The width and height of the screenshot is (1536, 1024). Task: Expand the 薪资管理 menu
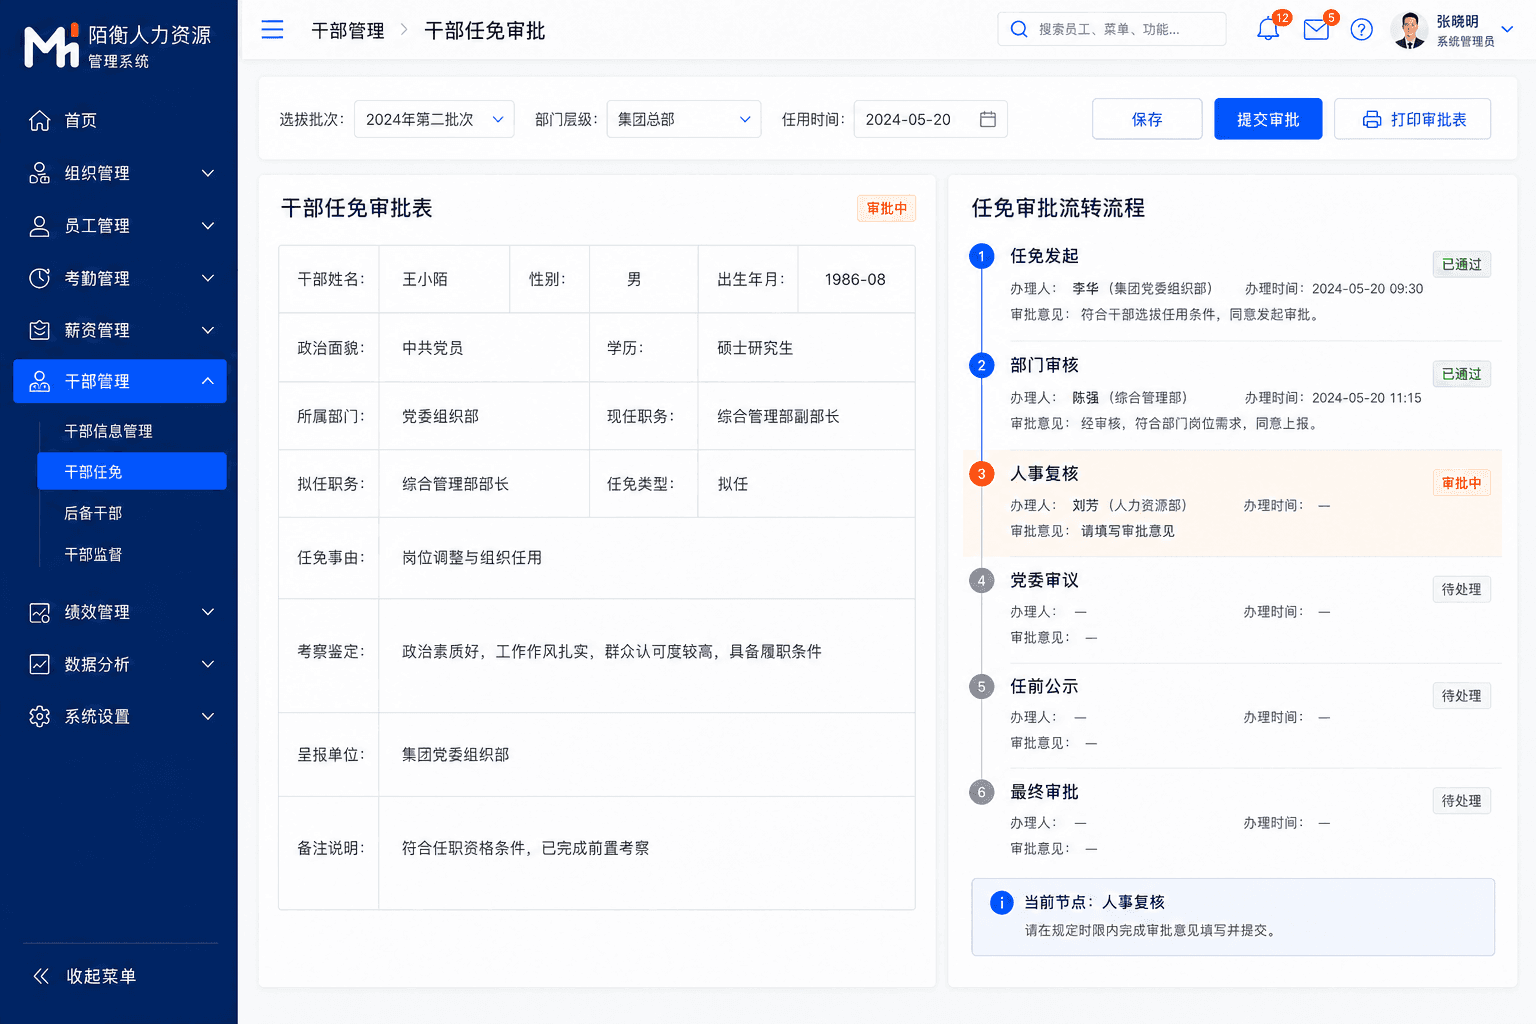[120, 330]
